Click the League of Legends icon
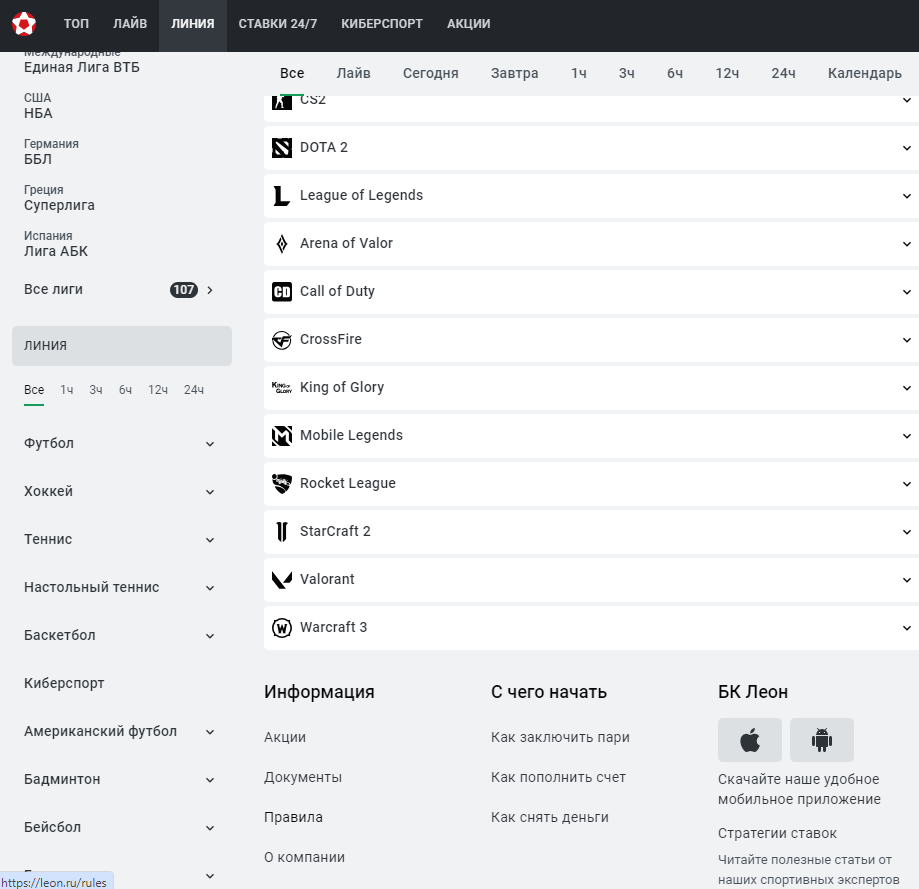 (282, 196)
